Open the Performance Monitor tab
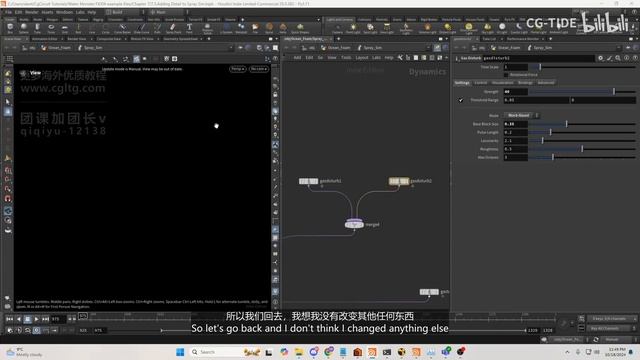Viewport: 640px width, 360px height. coord(523,39)
